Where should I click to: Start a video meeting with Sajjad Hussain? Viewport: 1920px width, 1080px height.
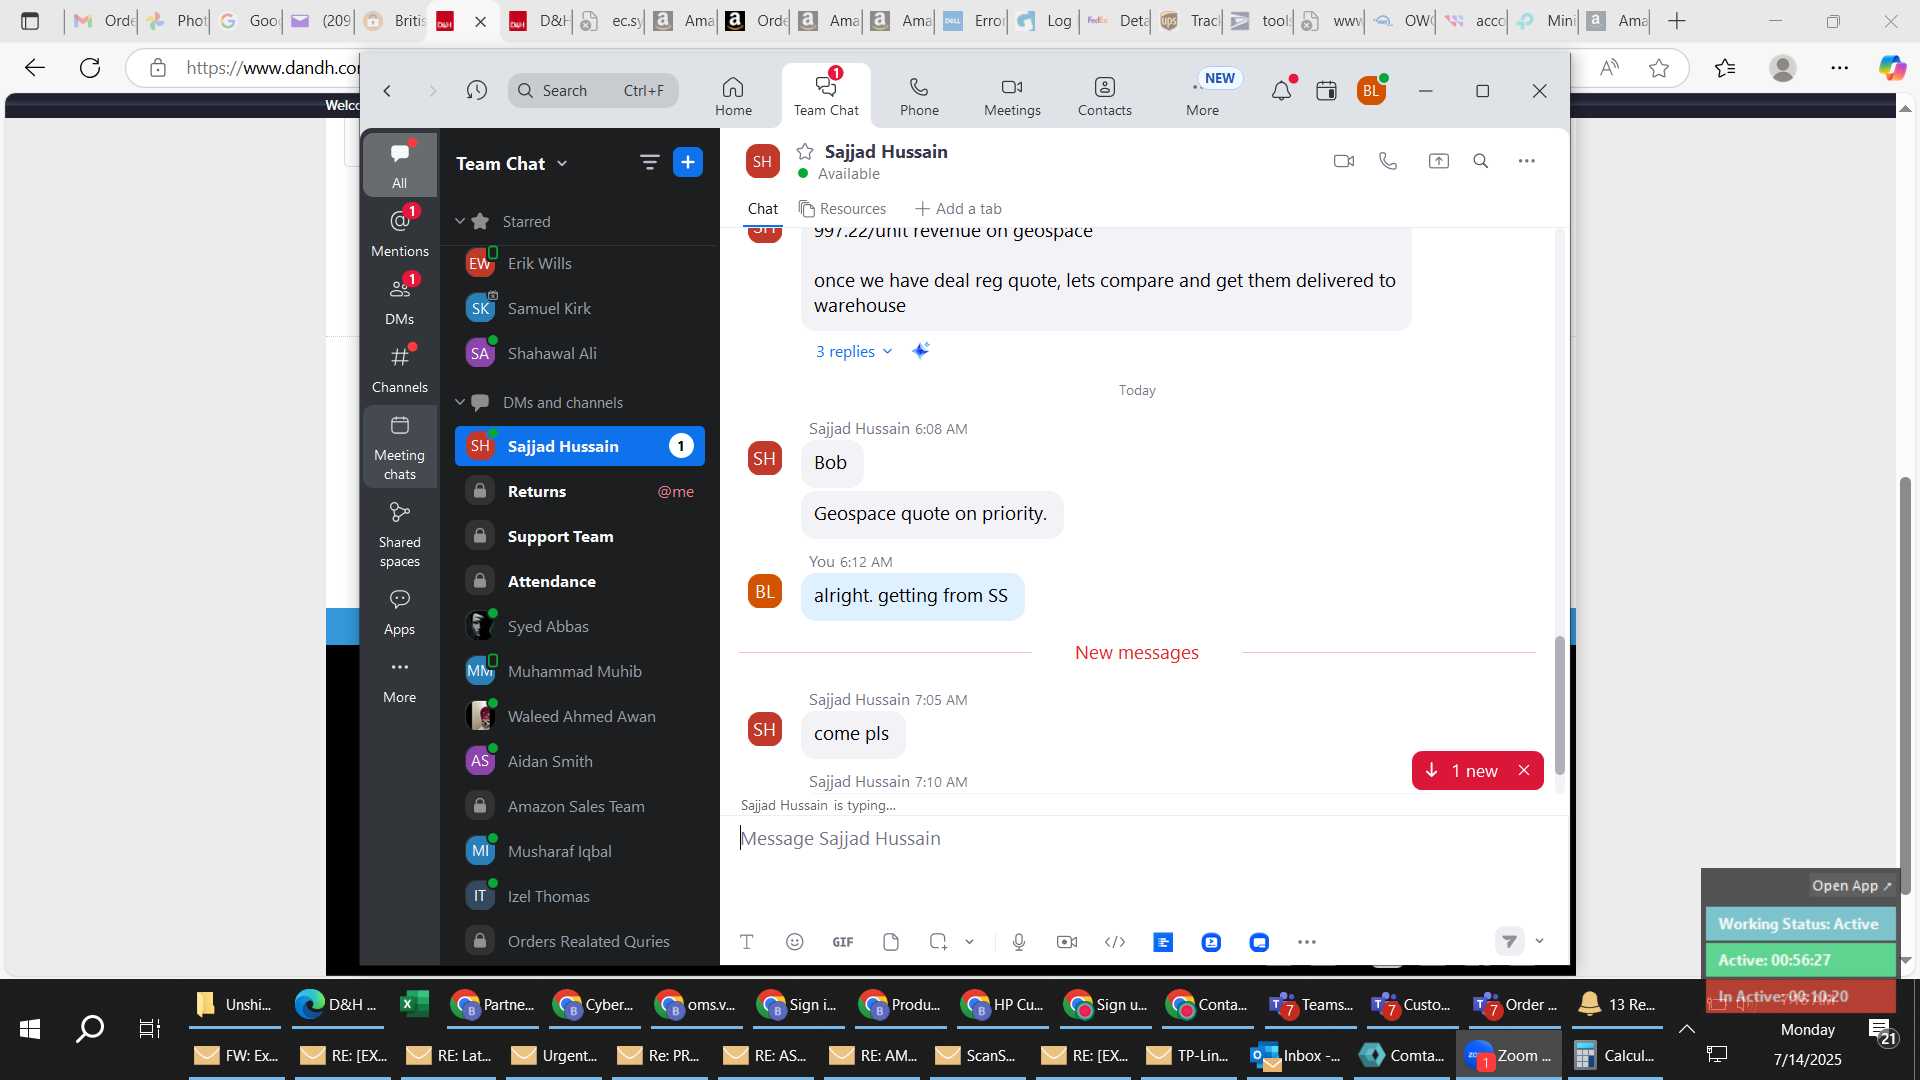[1344, 161]
